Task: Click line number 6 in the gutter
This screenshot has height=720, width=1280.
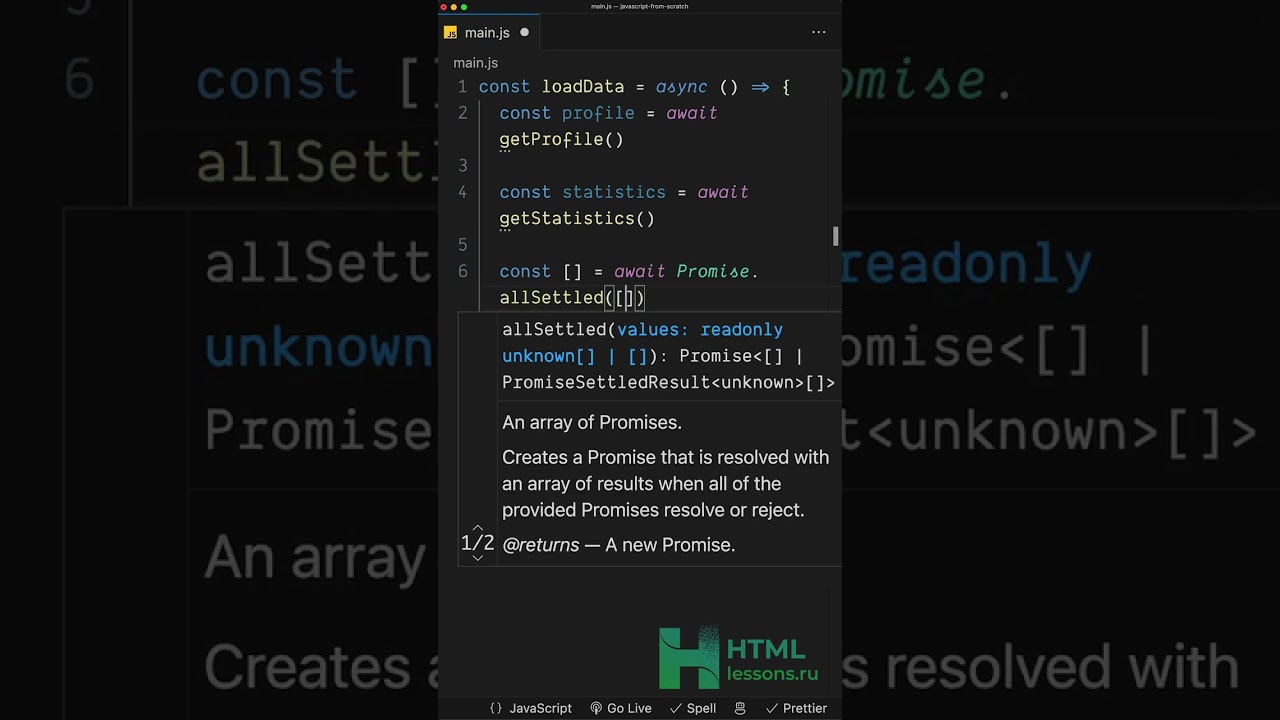Action: coord(462,271)
